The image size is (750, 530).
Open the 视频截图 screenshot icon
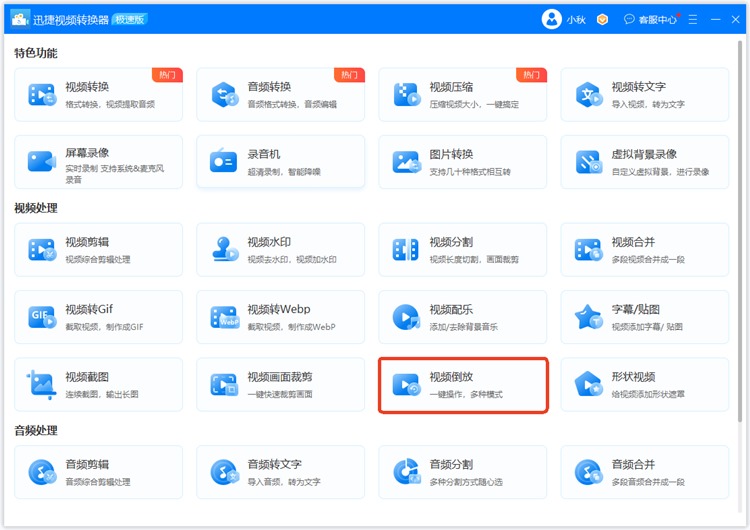click(x=42, y=384)
